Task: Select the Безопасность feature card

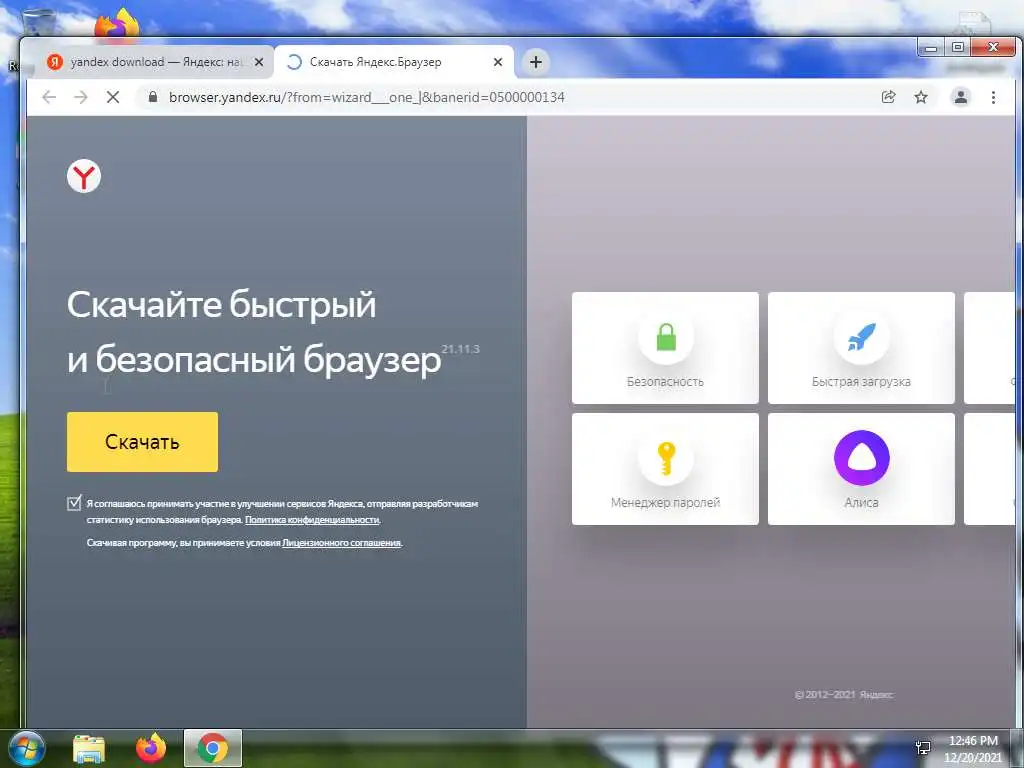Action: pyautogui.click(x=665, y=347)
